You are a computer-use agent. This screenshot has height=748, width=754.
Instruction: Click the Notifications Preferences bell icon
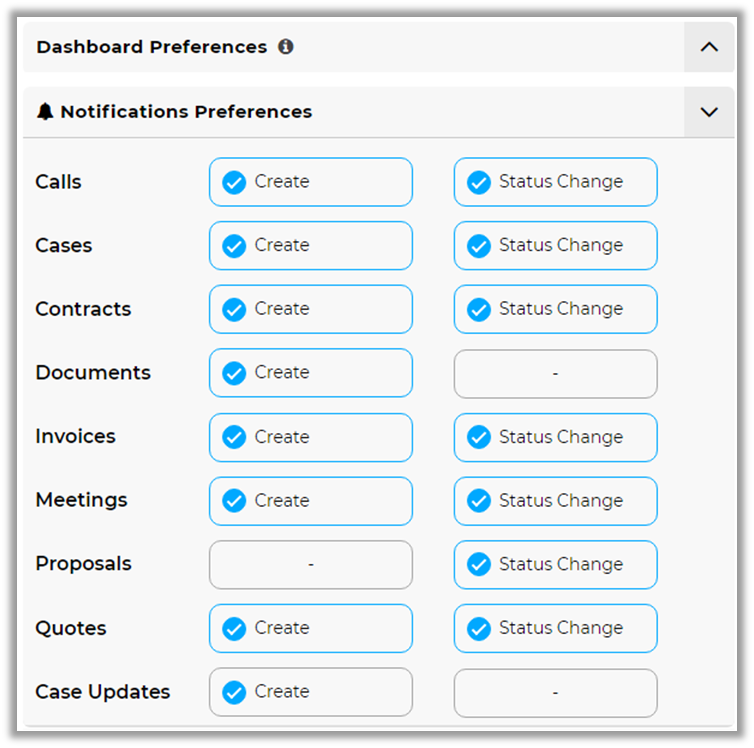[x=45, y=112]
